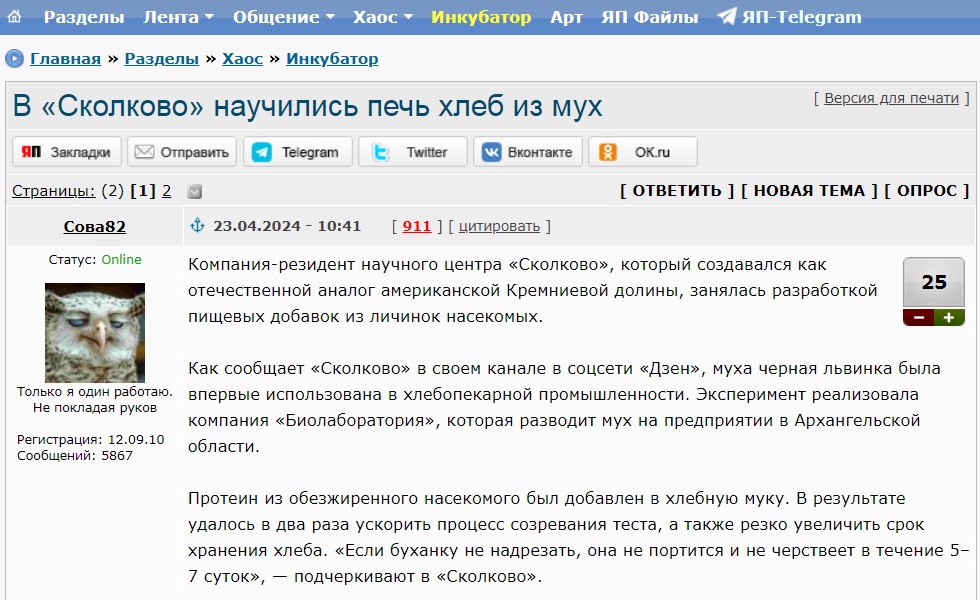Open the Инкубатор menu item
This screenshot has width=980, height=600.
[481, 17]
